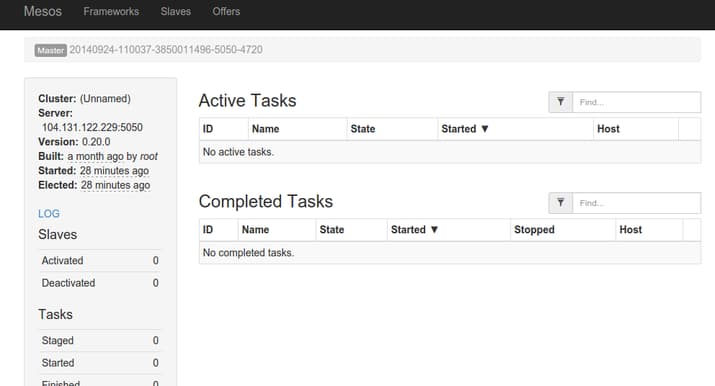
Task: Click the Deactivated slaves row
Action: 100,283
